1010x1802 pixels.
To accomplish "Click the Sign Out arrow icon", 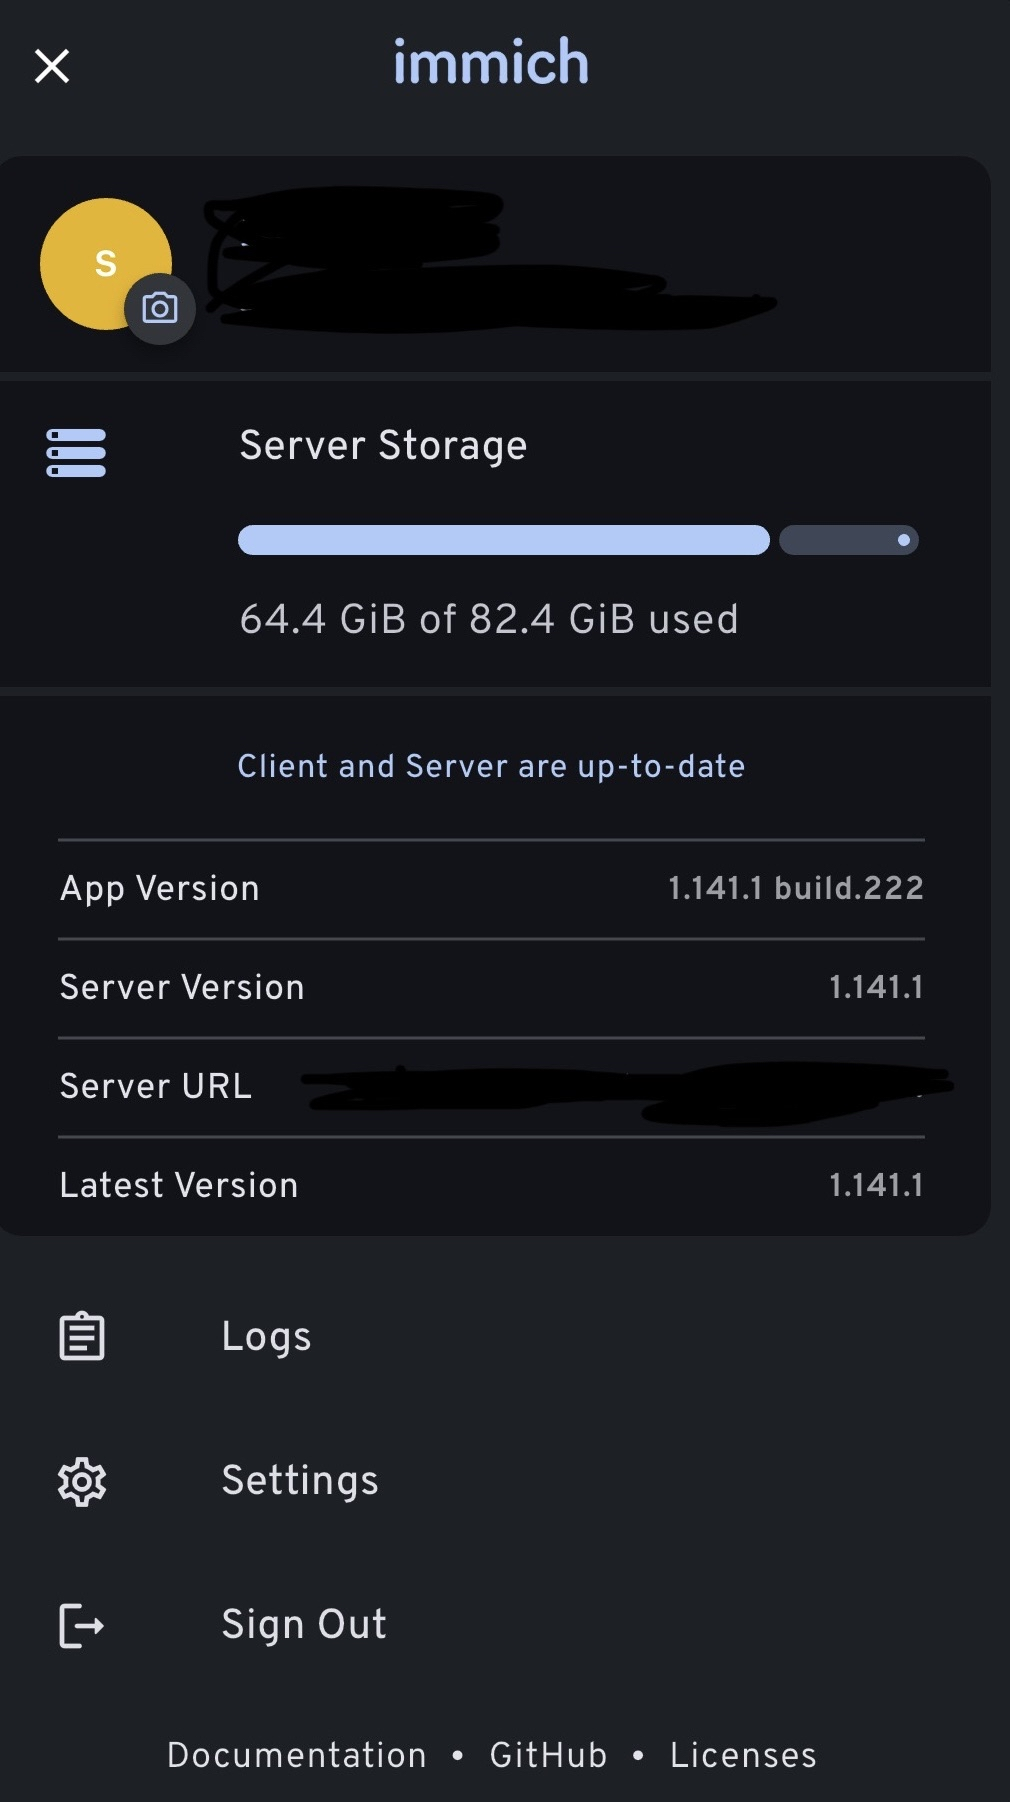I will click(82, 1625).
